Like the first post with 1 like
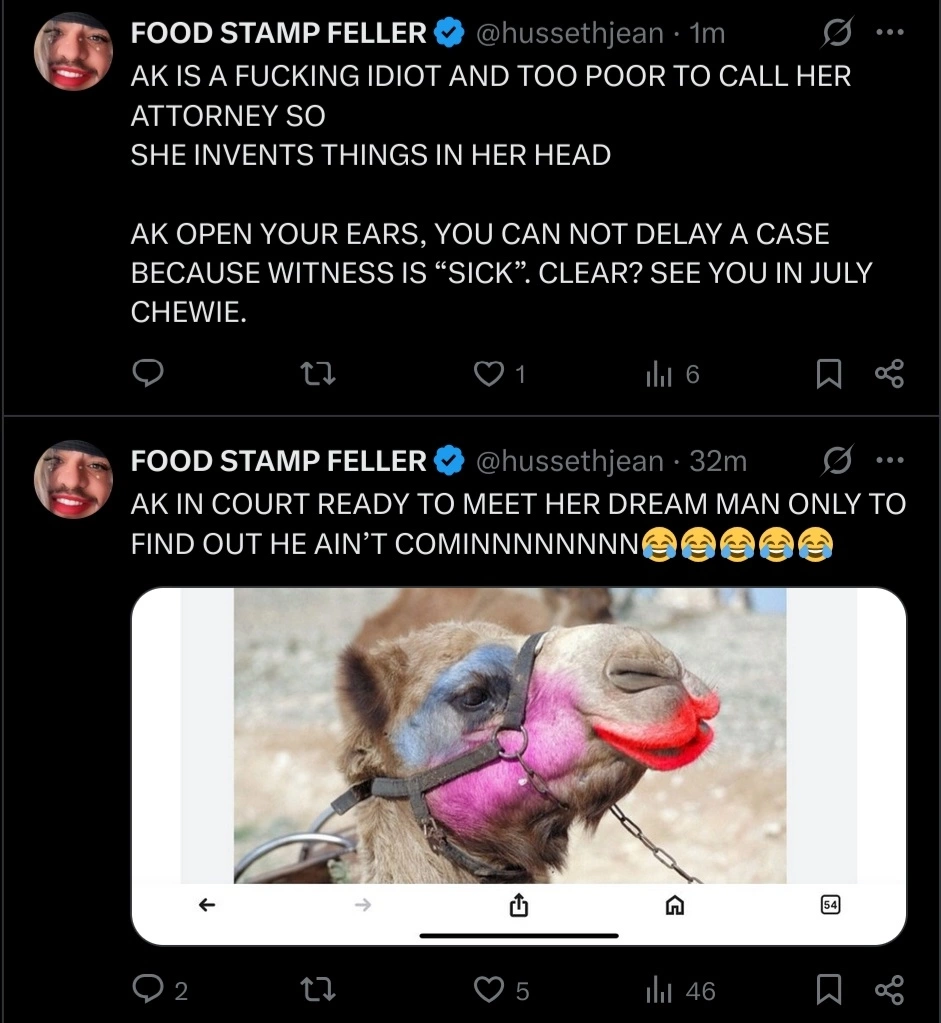The image size is (941, 1023). pyautogui.click(x=499, y=374)
